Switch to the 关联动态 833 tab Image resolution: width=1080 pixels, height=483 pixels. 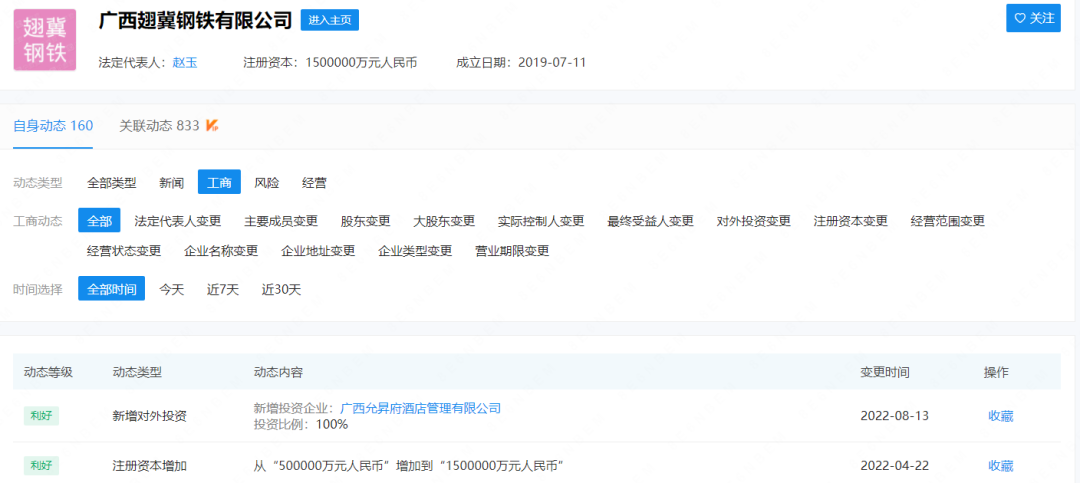coord(159,126)
